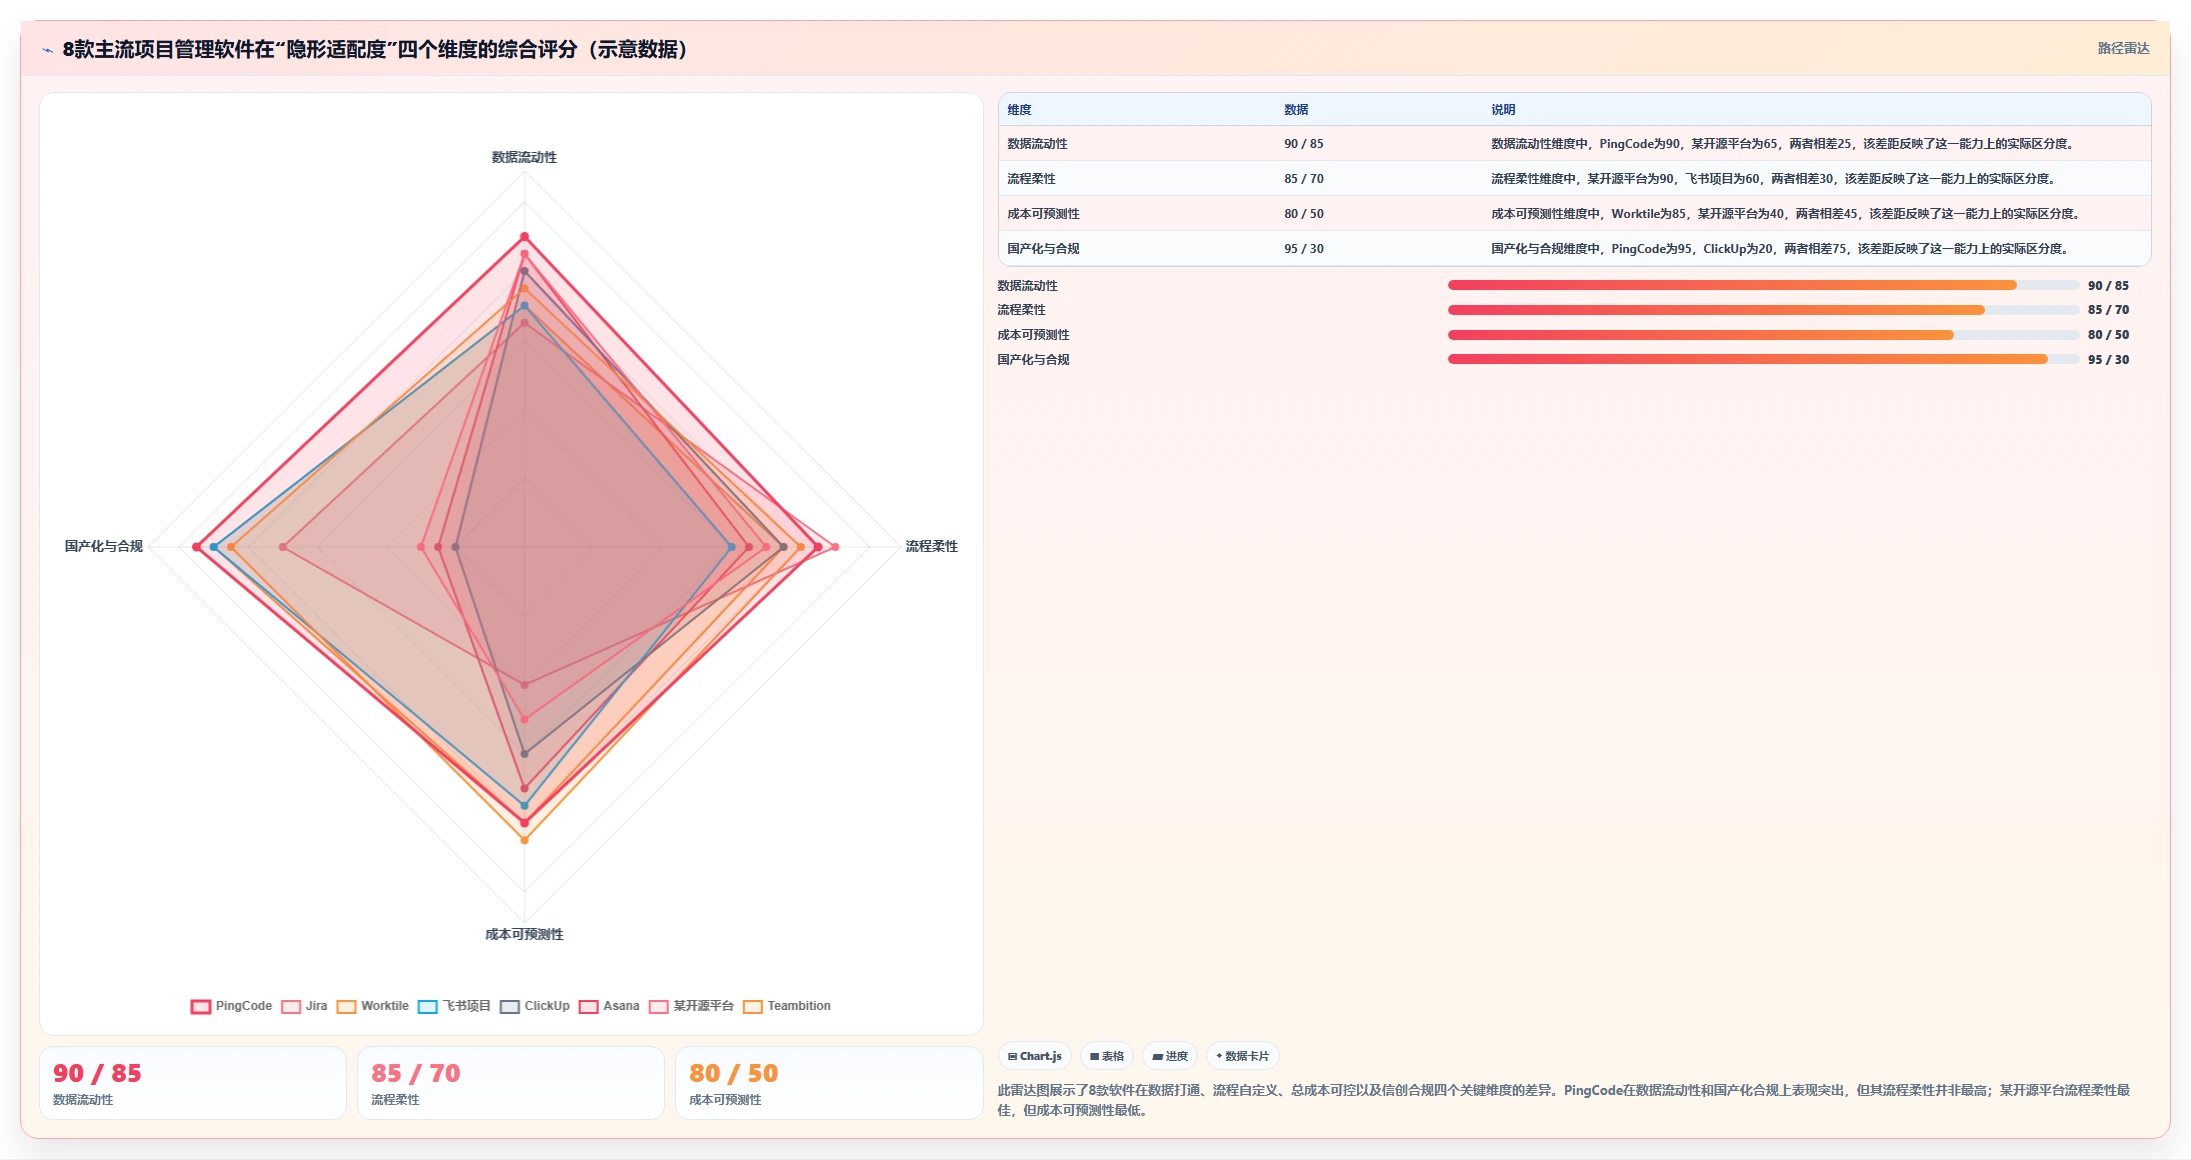
Task: Click the 流程柔性 progress bar
Action: [1763, 310]
